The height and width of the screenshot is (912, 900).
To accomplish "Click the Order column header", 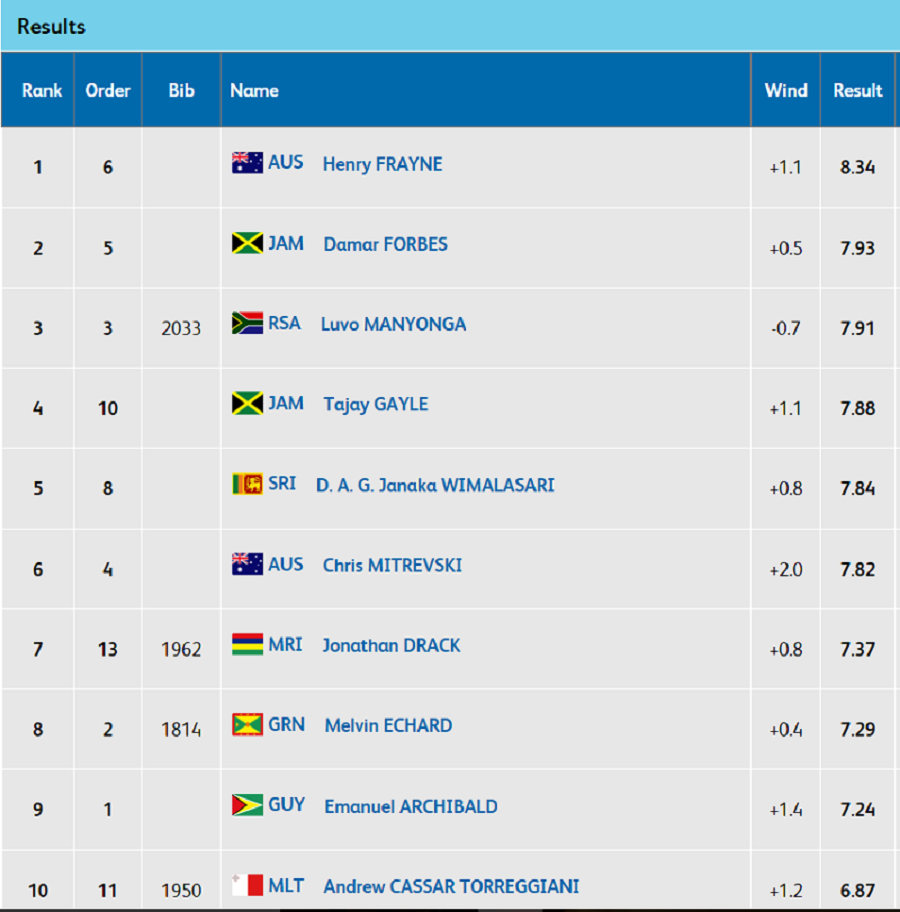I will coord(108,90).
